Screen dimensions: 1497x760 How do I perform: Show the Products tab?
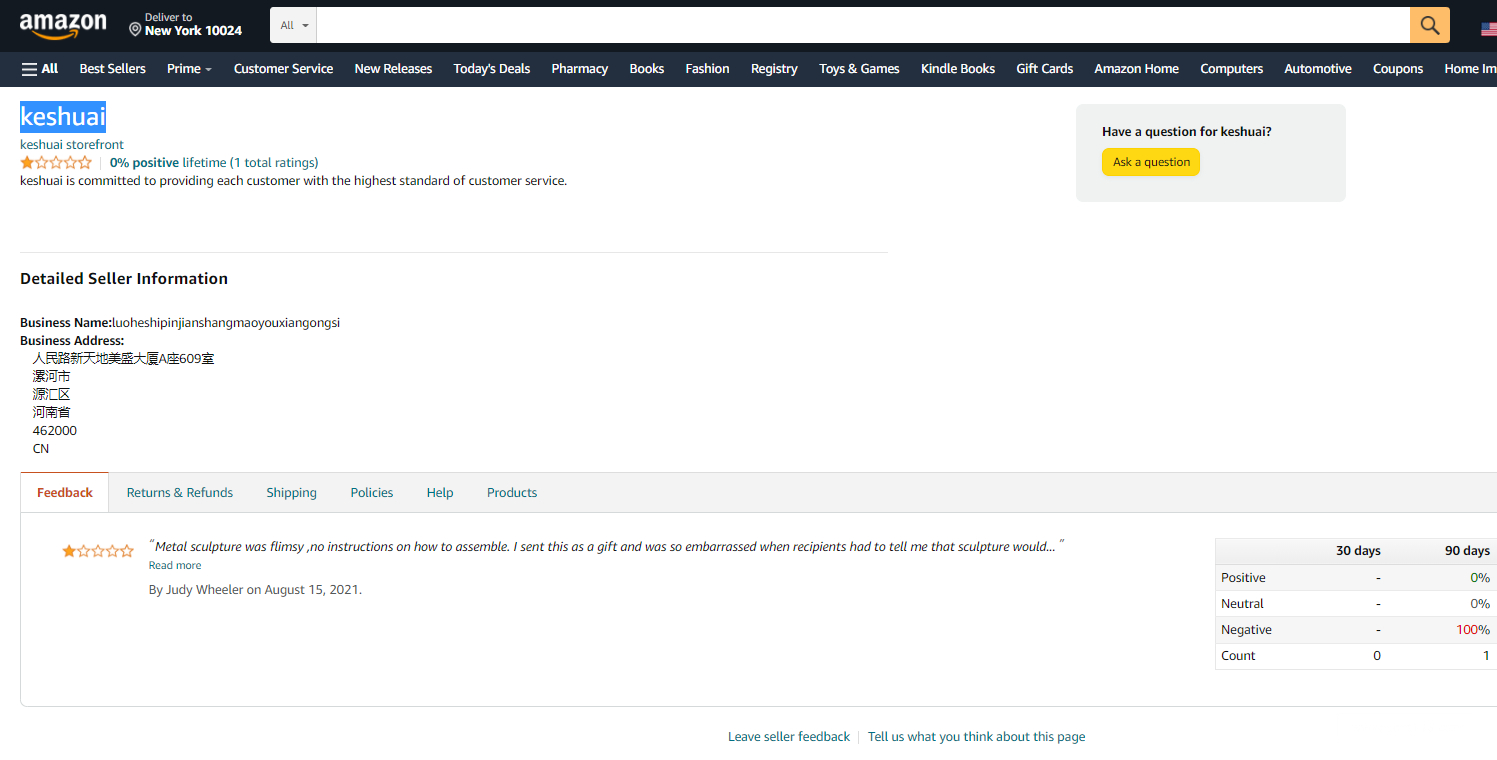pyautogui.click(x=512, y=493)
